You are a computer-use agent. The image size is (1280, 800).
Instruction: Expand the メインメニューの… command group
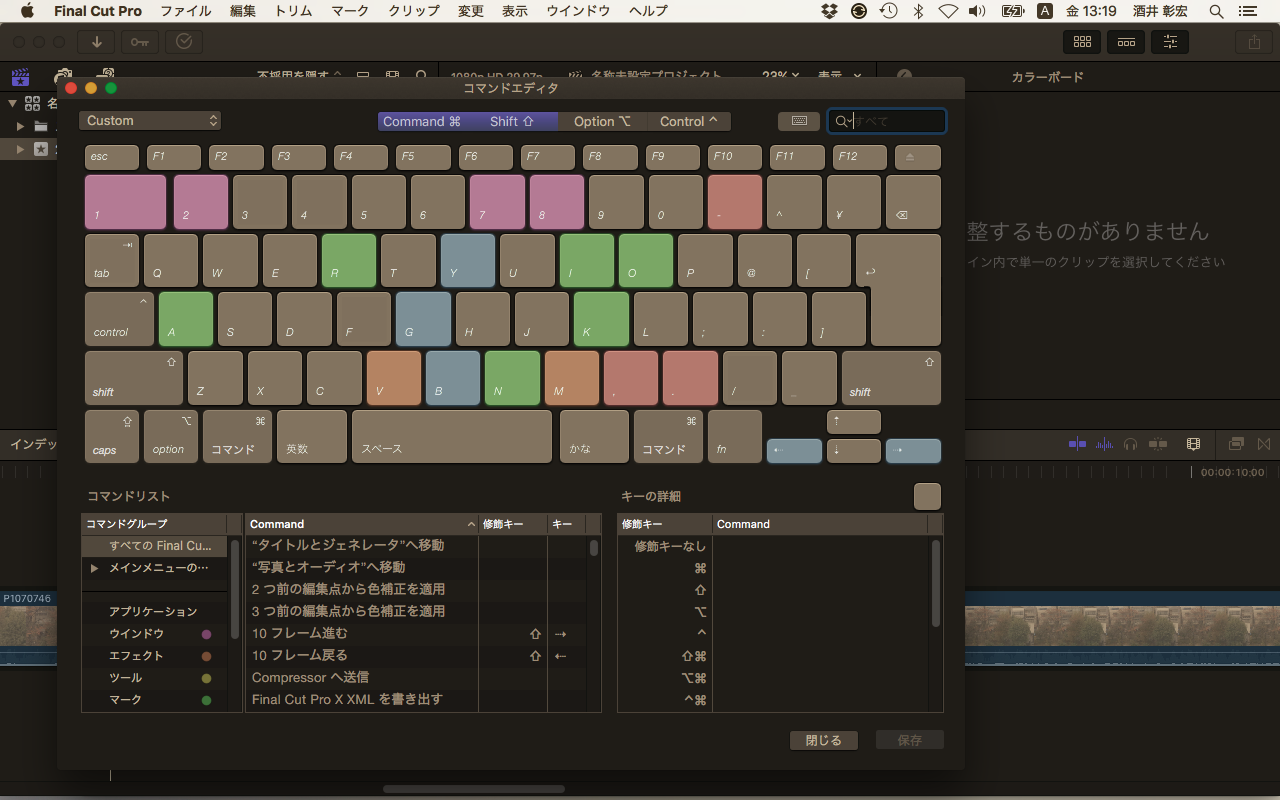click(x=95, y=568)
